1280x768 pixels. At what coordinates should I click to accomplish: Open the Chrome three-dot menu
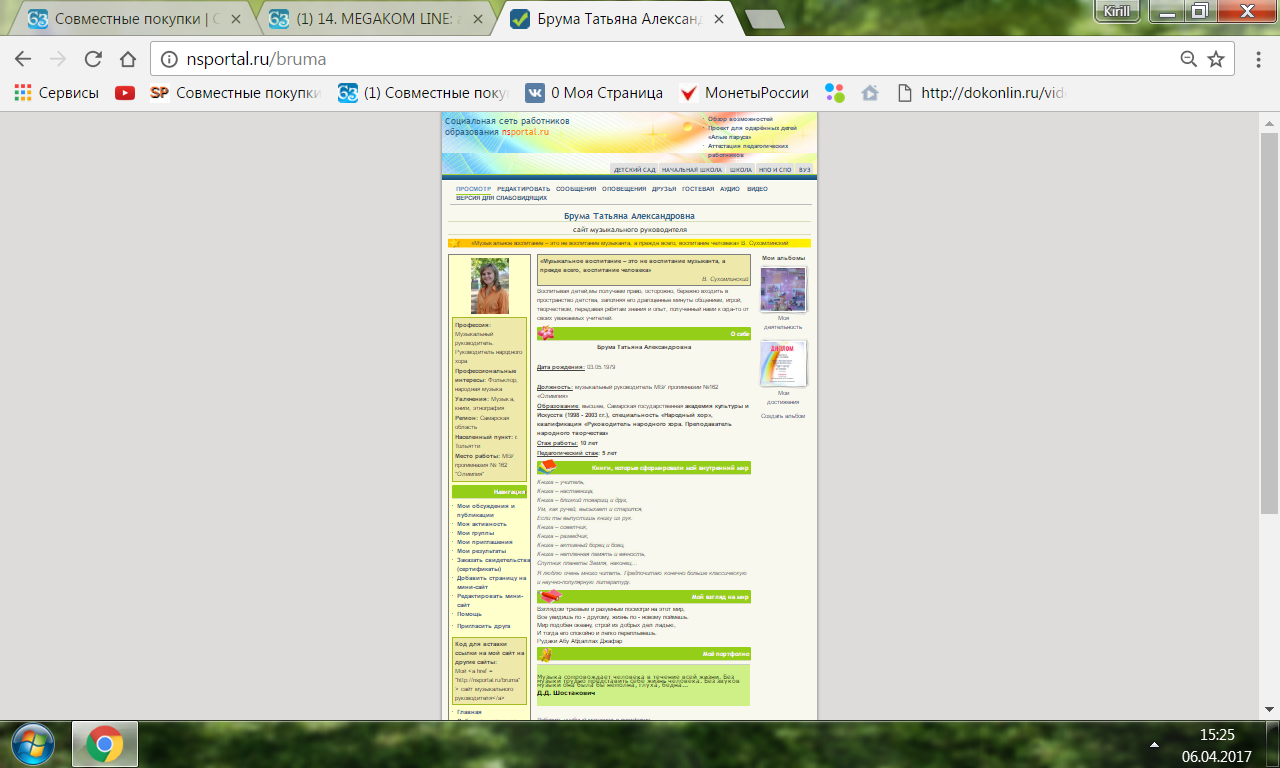pyautogui.click(x=1256, y=59)
